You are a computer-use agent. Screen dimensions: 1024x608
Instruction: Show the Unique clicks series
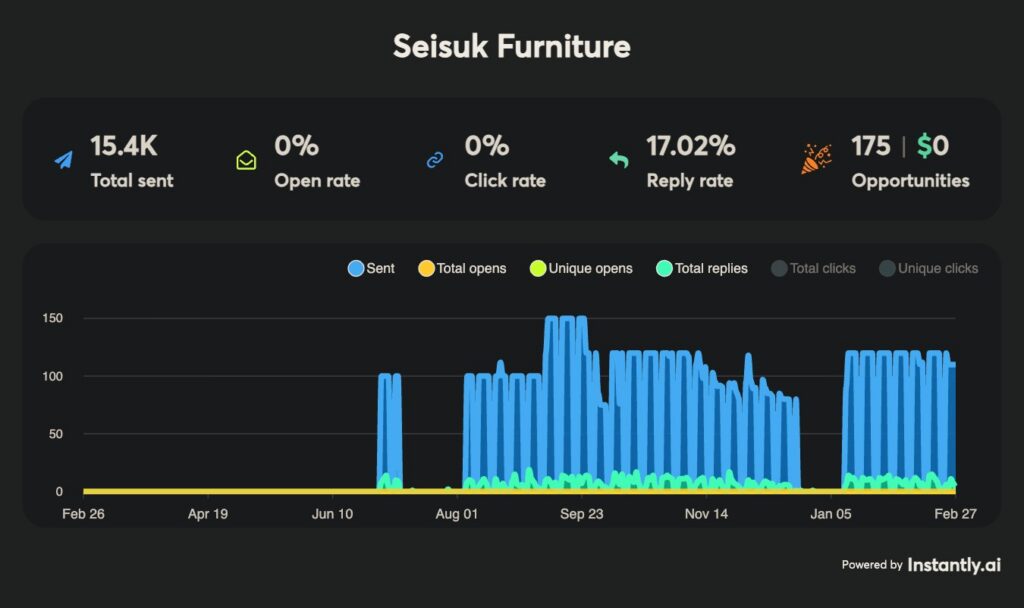tap(927, 268)
